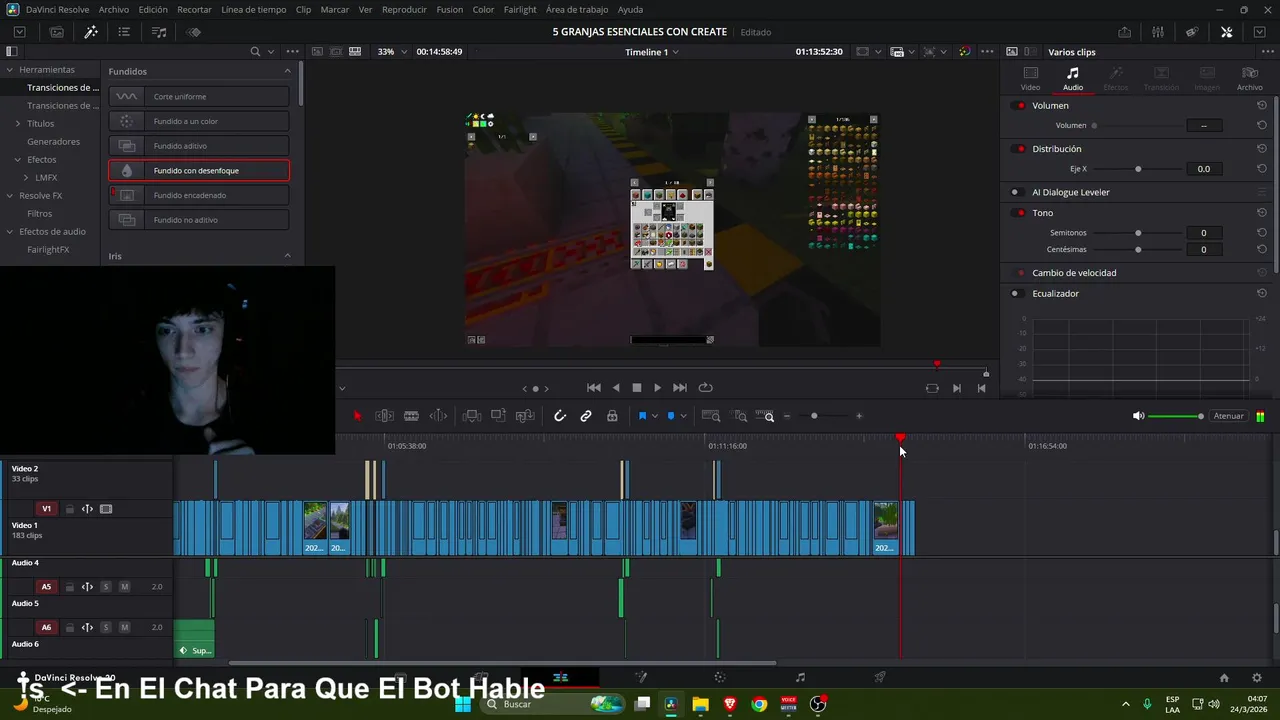Select the red arrow Selection tool

coord(358,416)
